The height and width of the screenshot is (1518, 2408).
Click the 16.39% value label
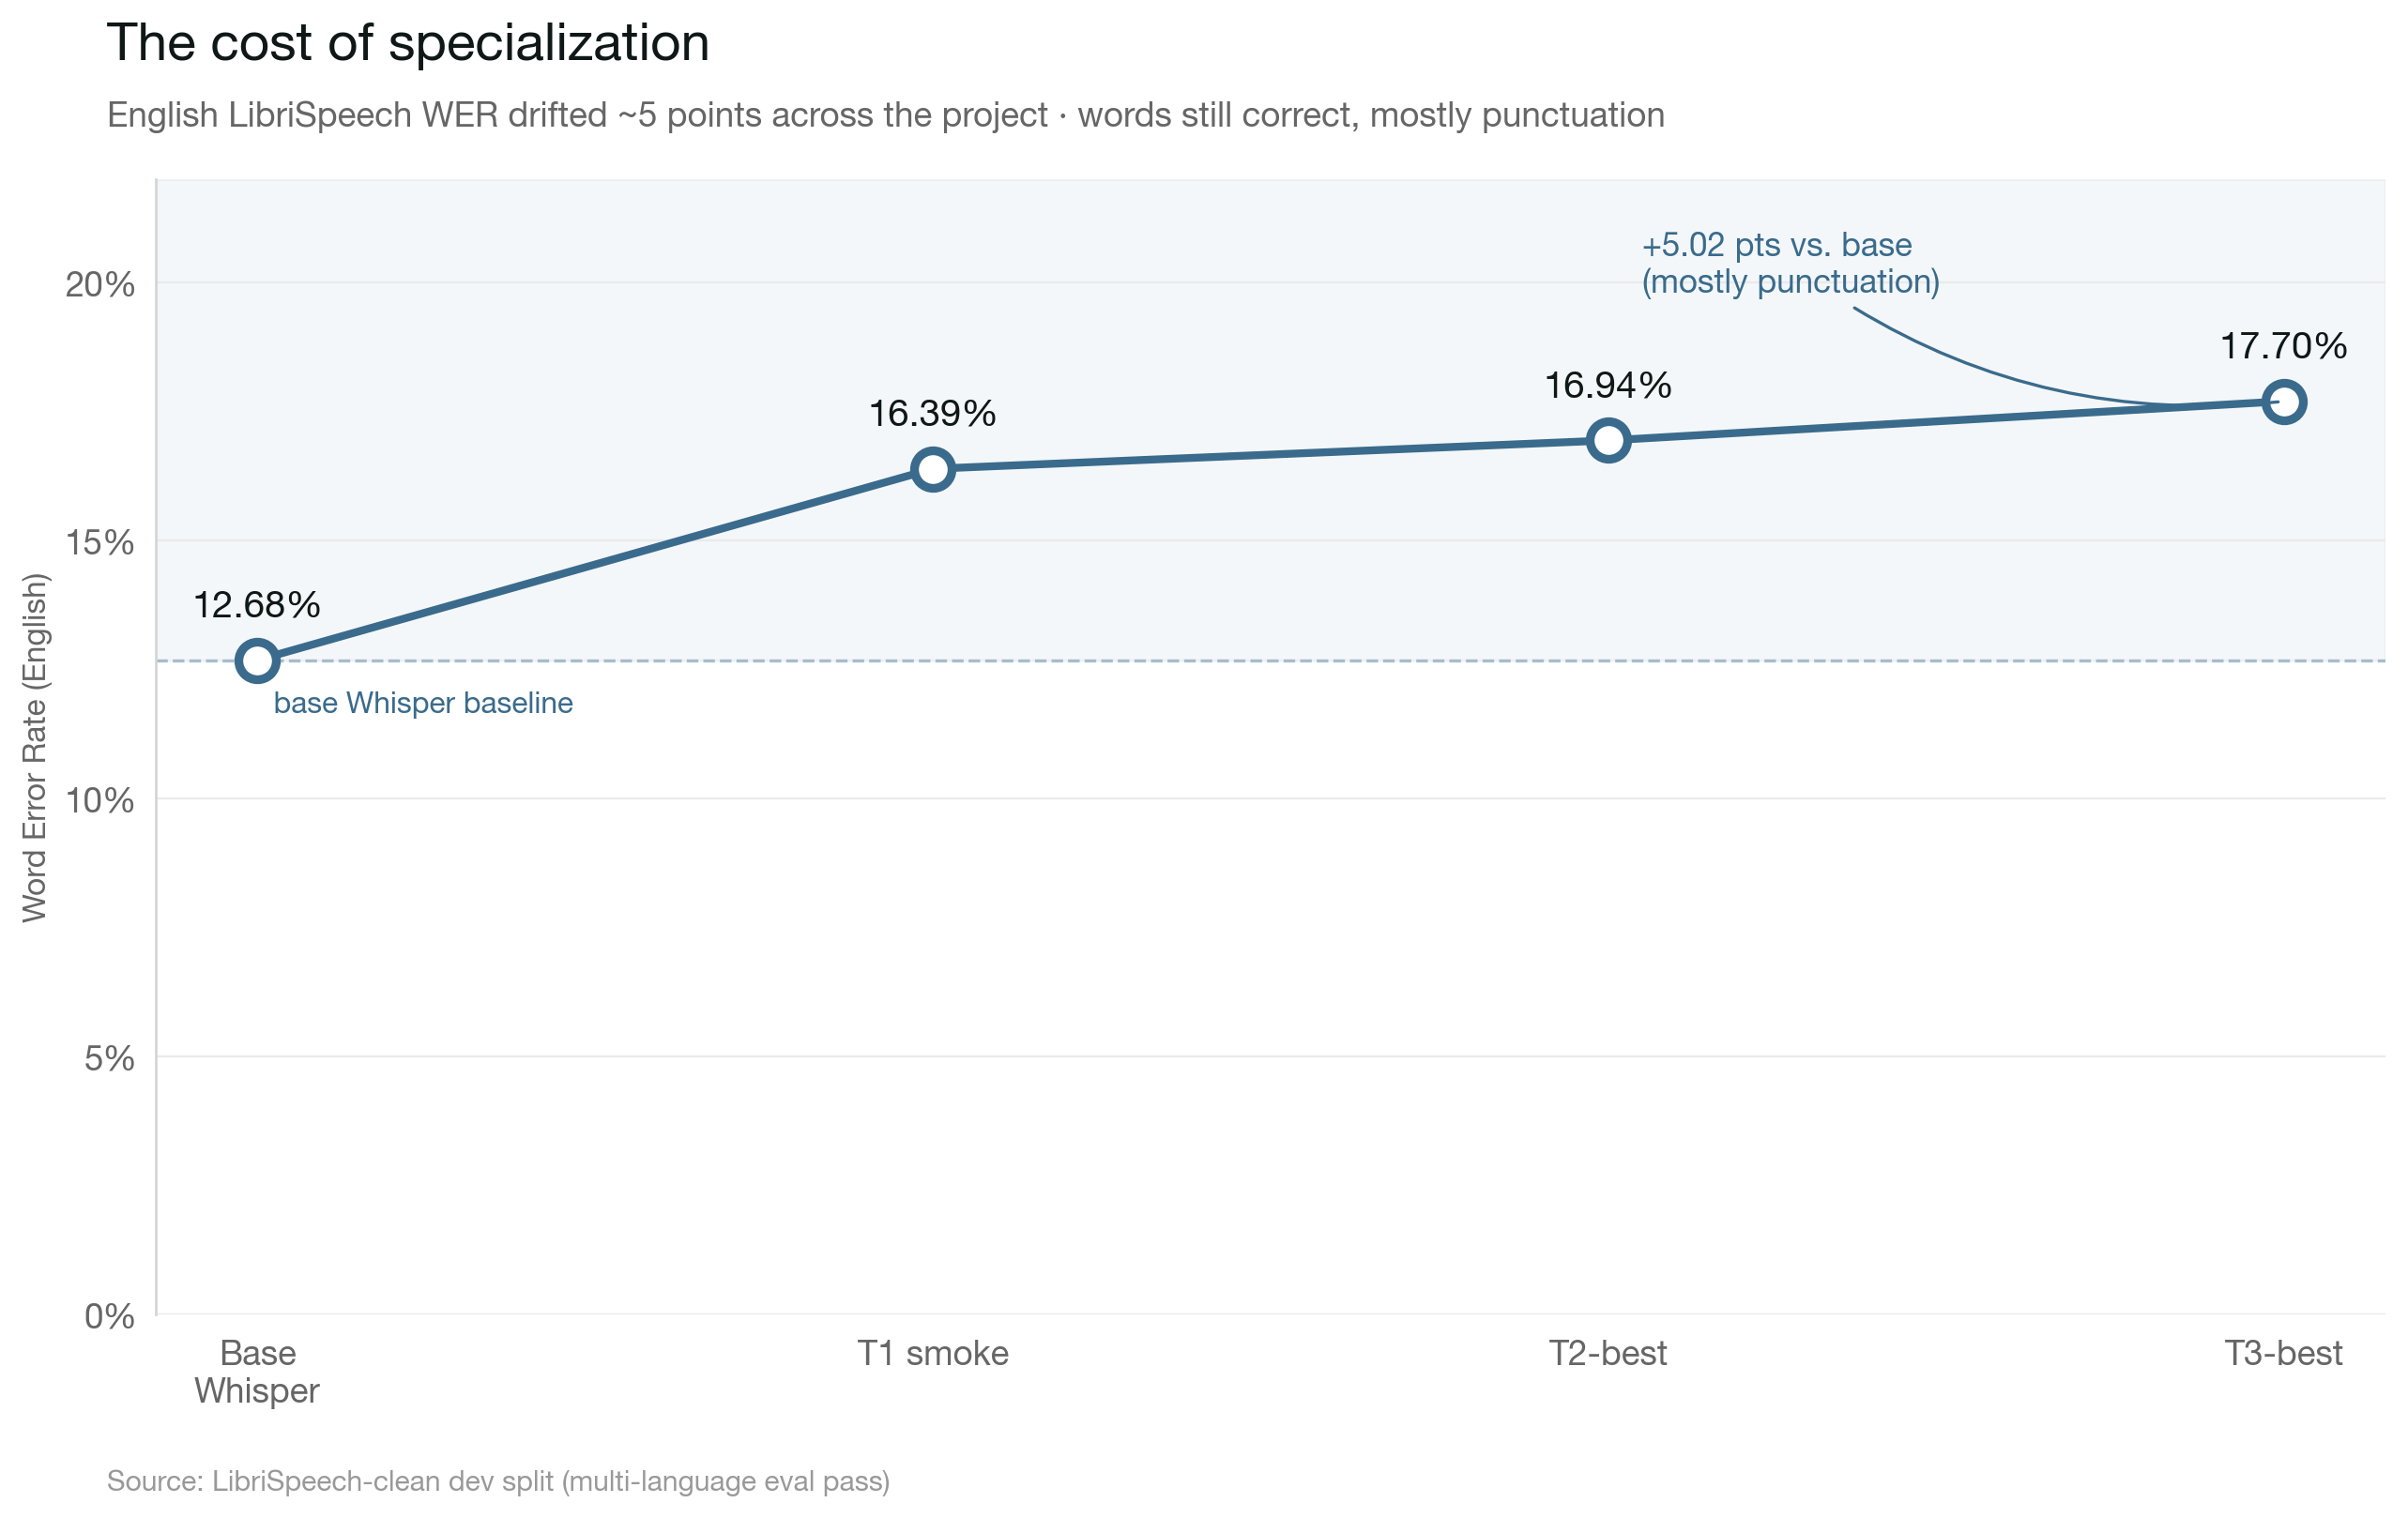[932, 413]
